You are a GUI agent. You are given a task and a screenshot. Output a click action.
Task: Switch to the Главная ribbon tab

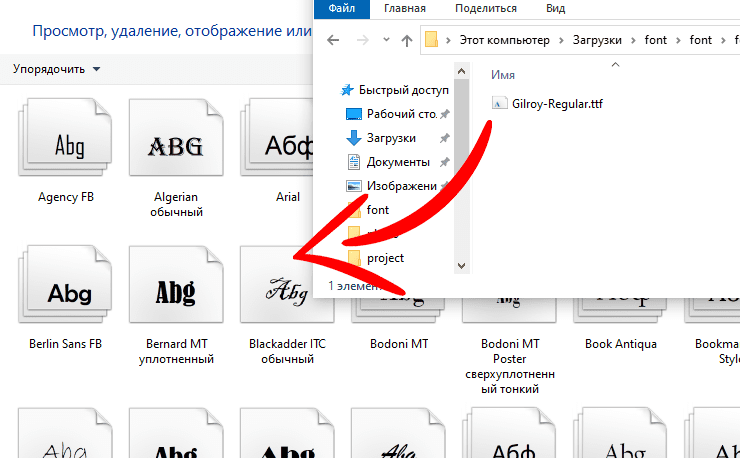pyautogui.click(x=404, y=8)
